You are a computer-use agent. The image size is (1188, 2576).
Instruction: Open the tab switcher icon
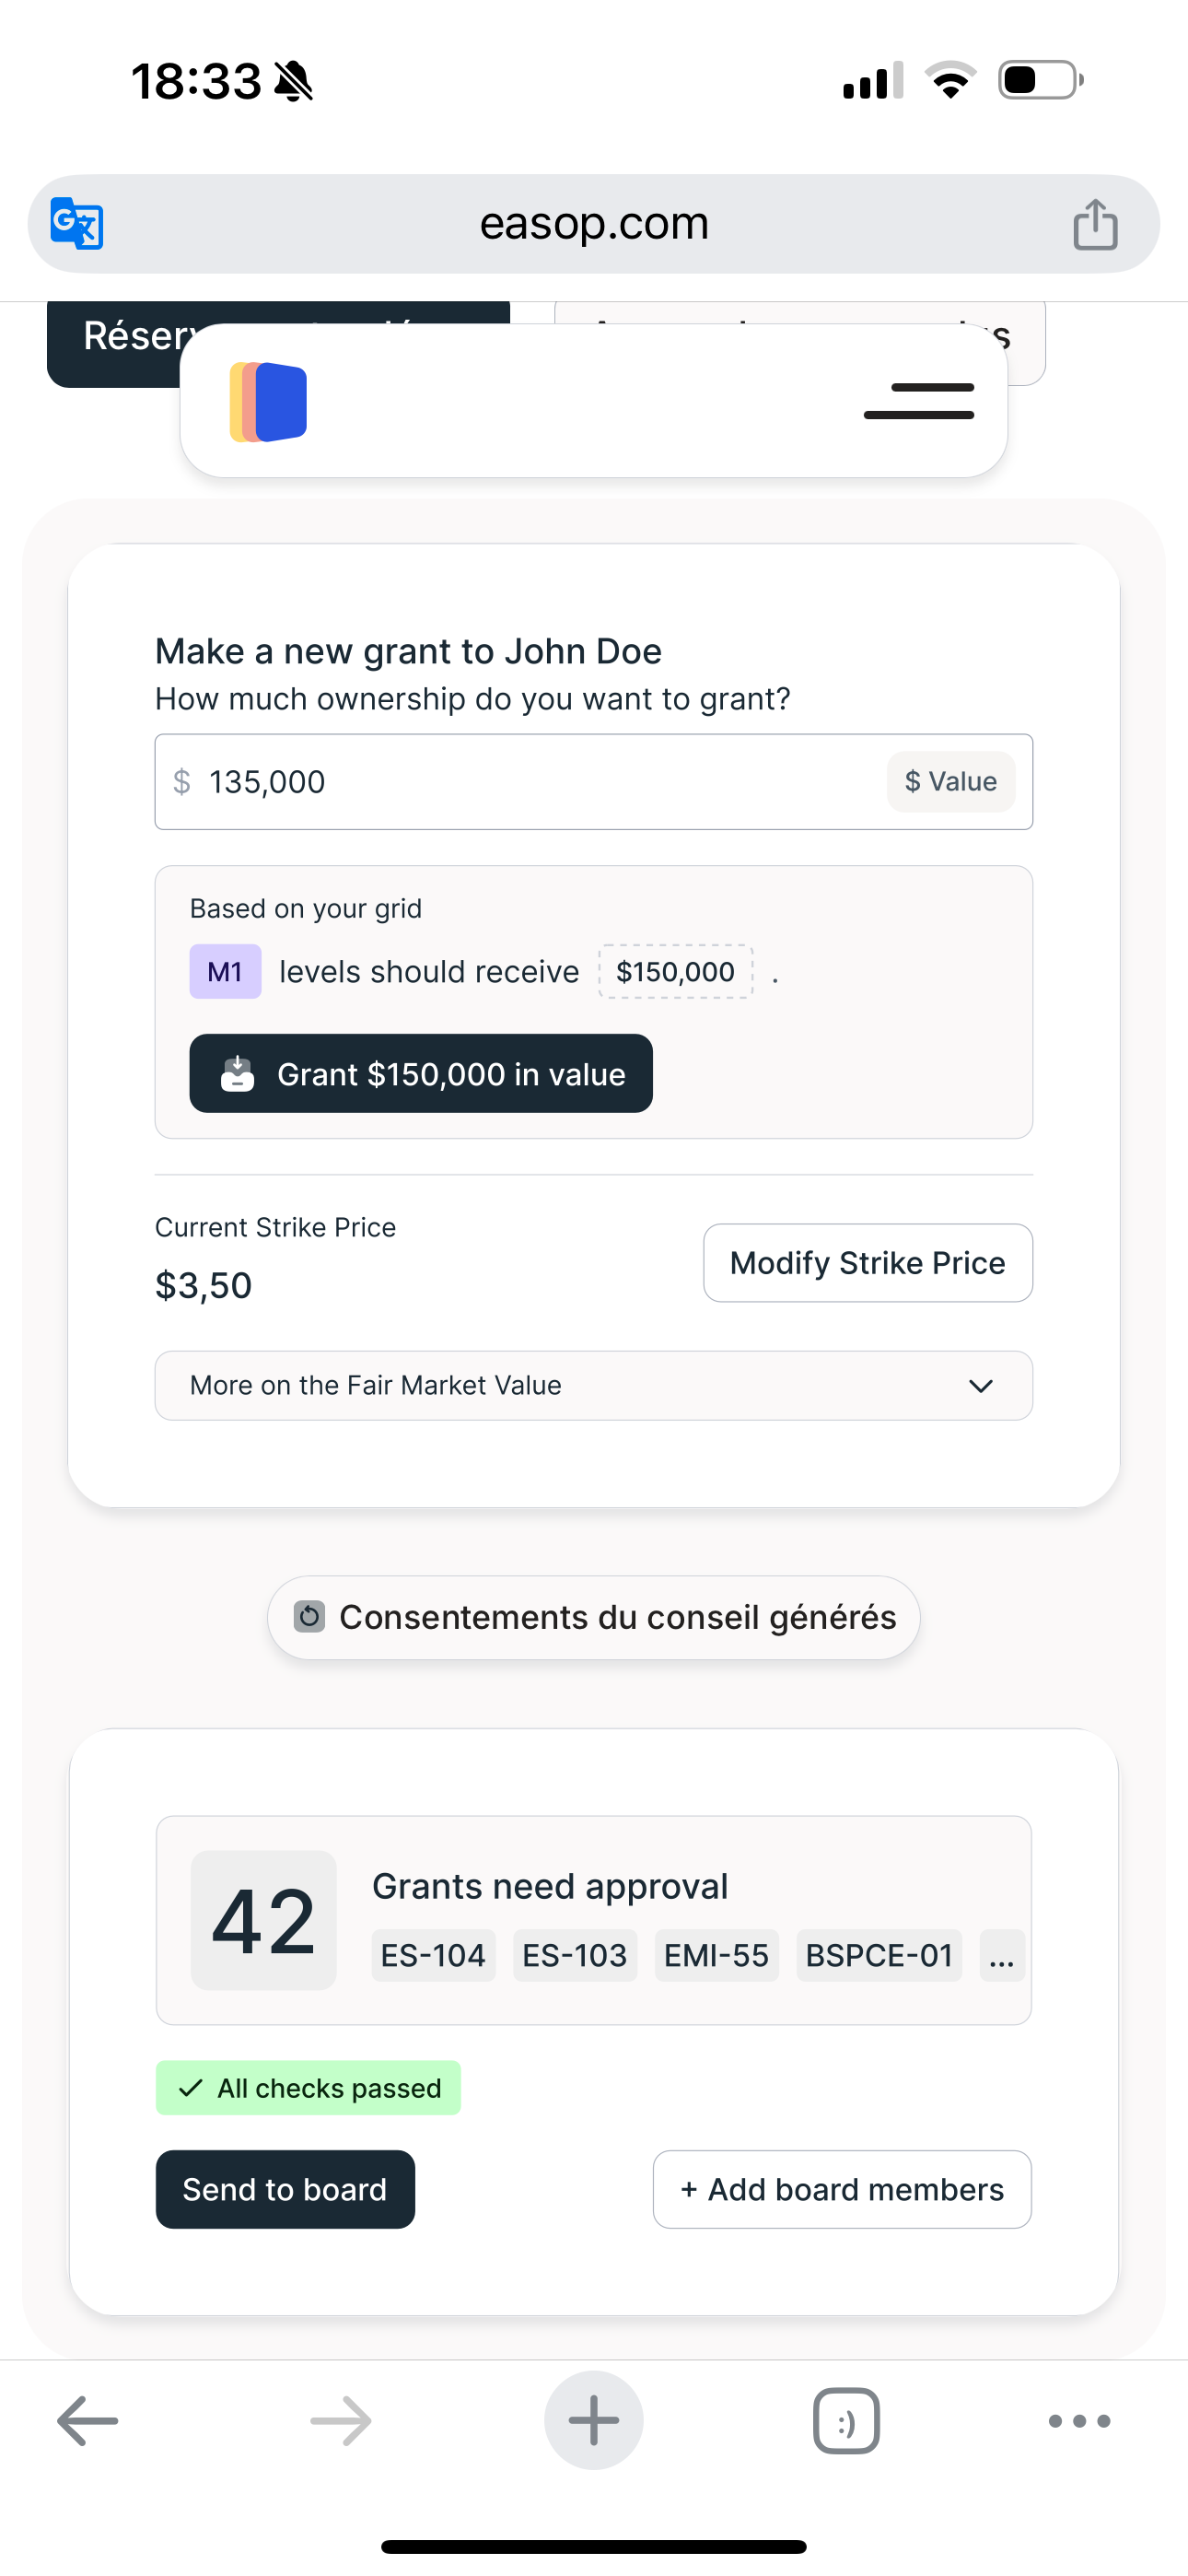846,2421
